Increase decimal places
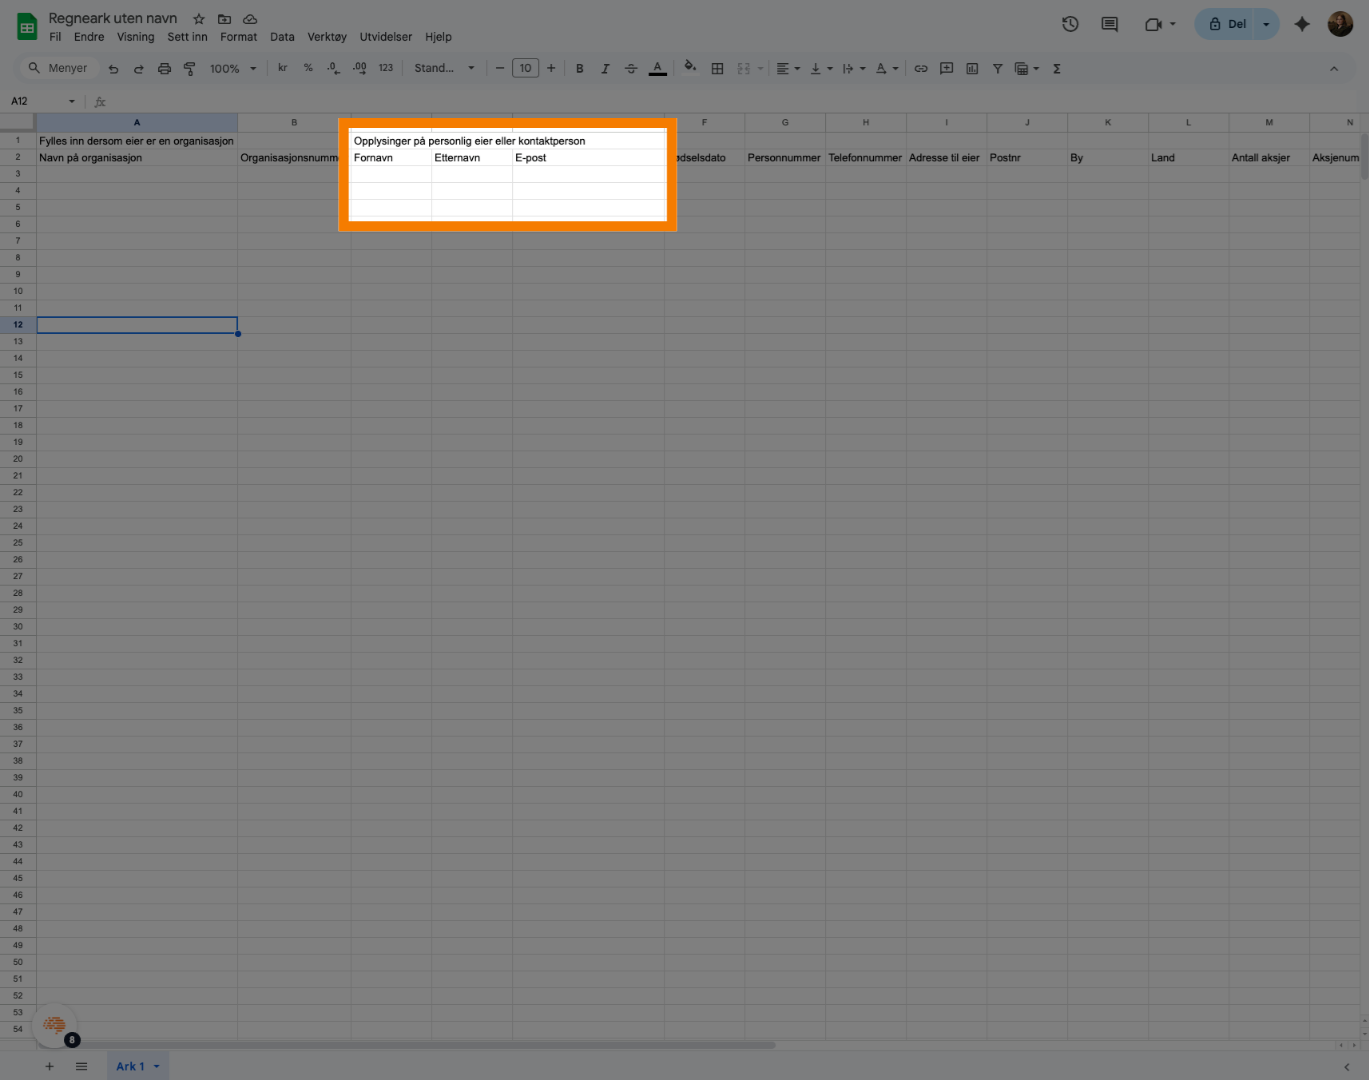 [x=359, y=68]
